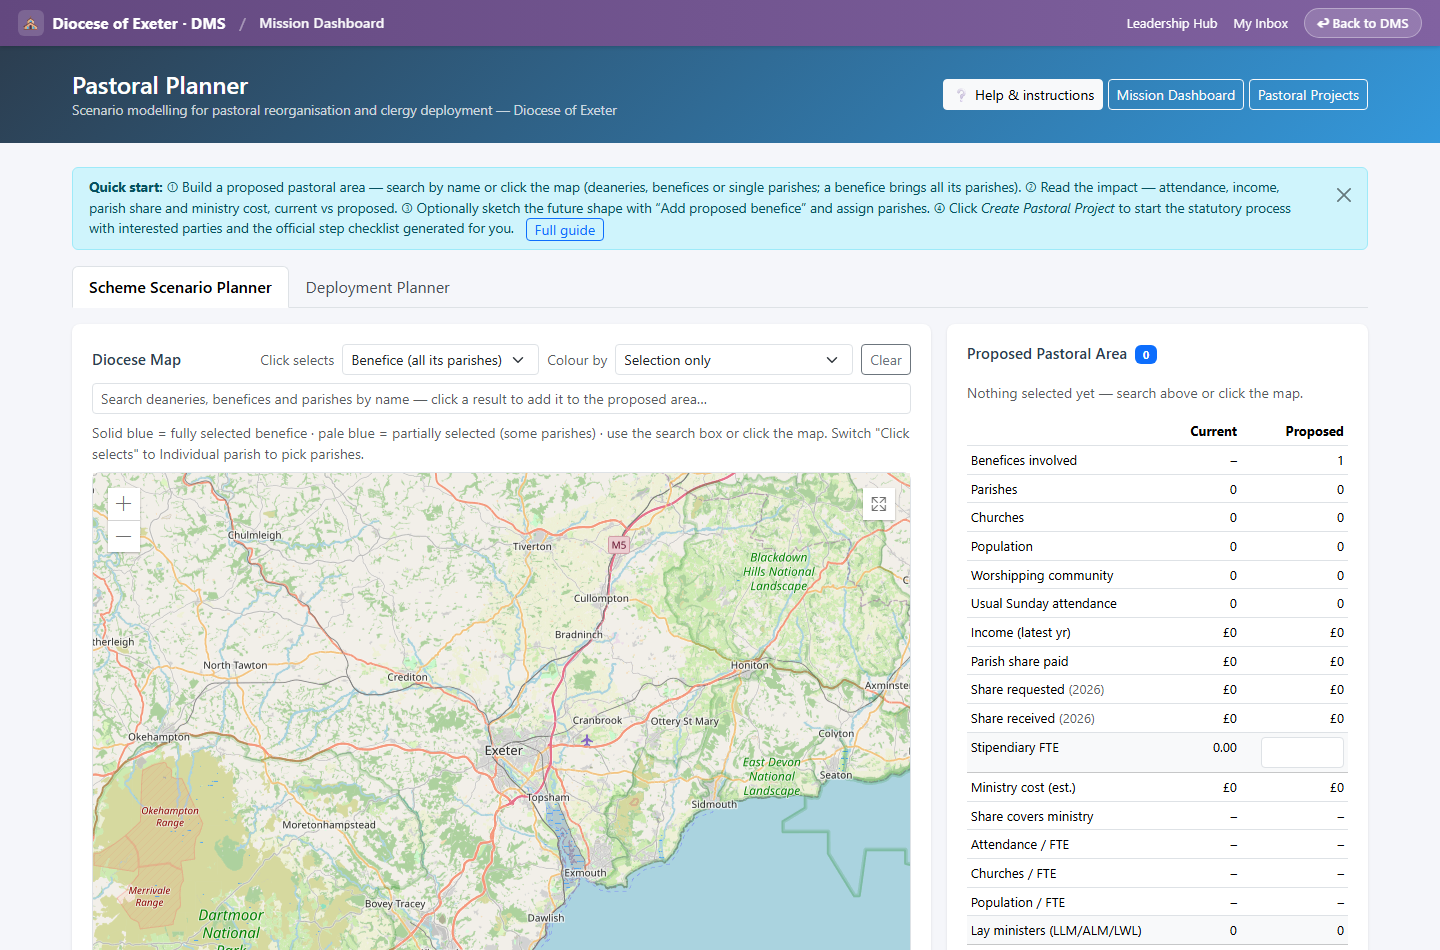Click the Lay ministers (LLM/ALM/LWL) row label
Screen dimensions: 1440x950
click(1056, 931)
